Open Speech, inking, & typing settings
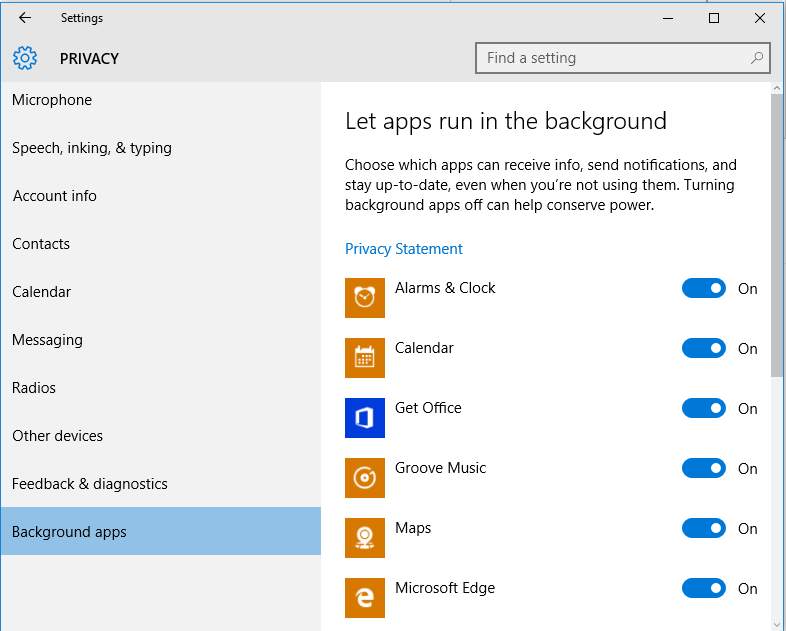The image size is (786, 631). click(92, 148)
